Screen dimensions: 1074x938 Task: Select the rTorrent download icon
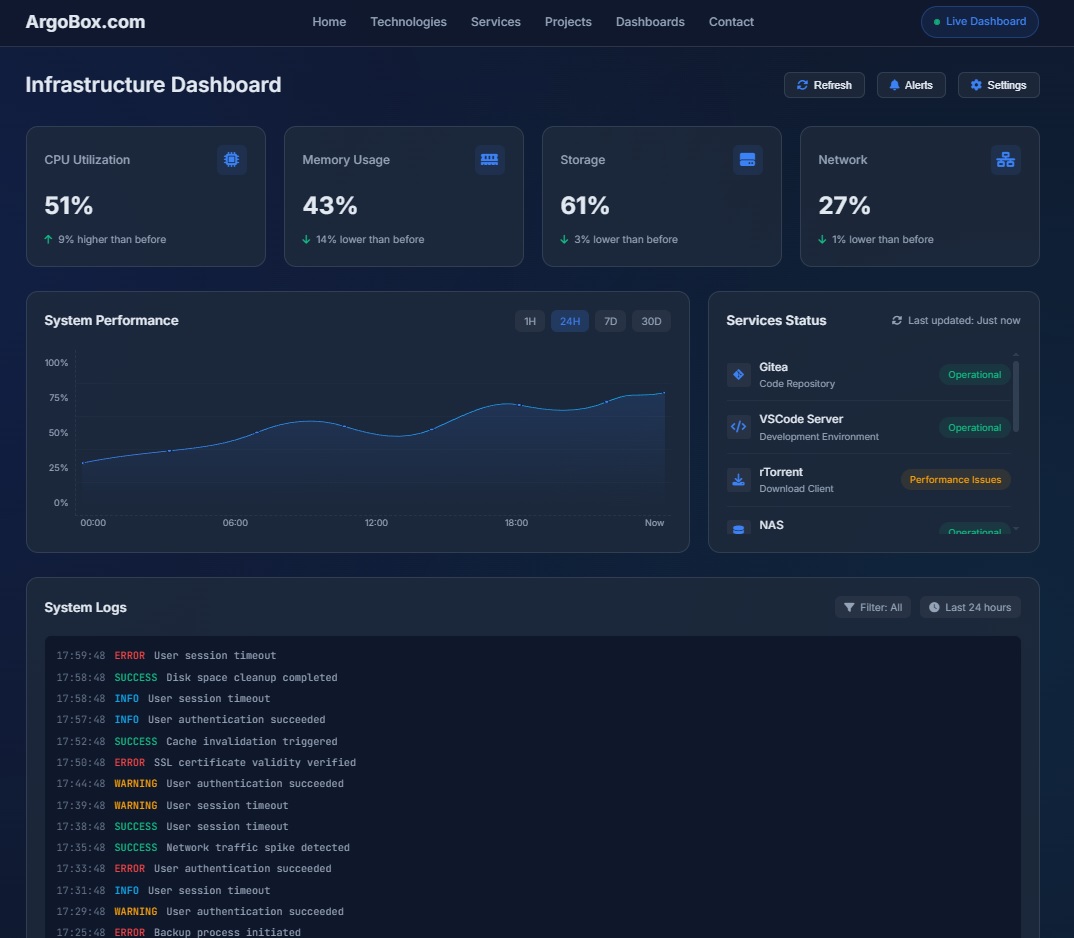(x=738, y=479)
